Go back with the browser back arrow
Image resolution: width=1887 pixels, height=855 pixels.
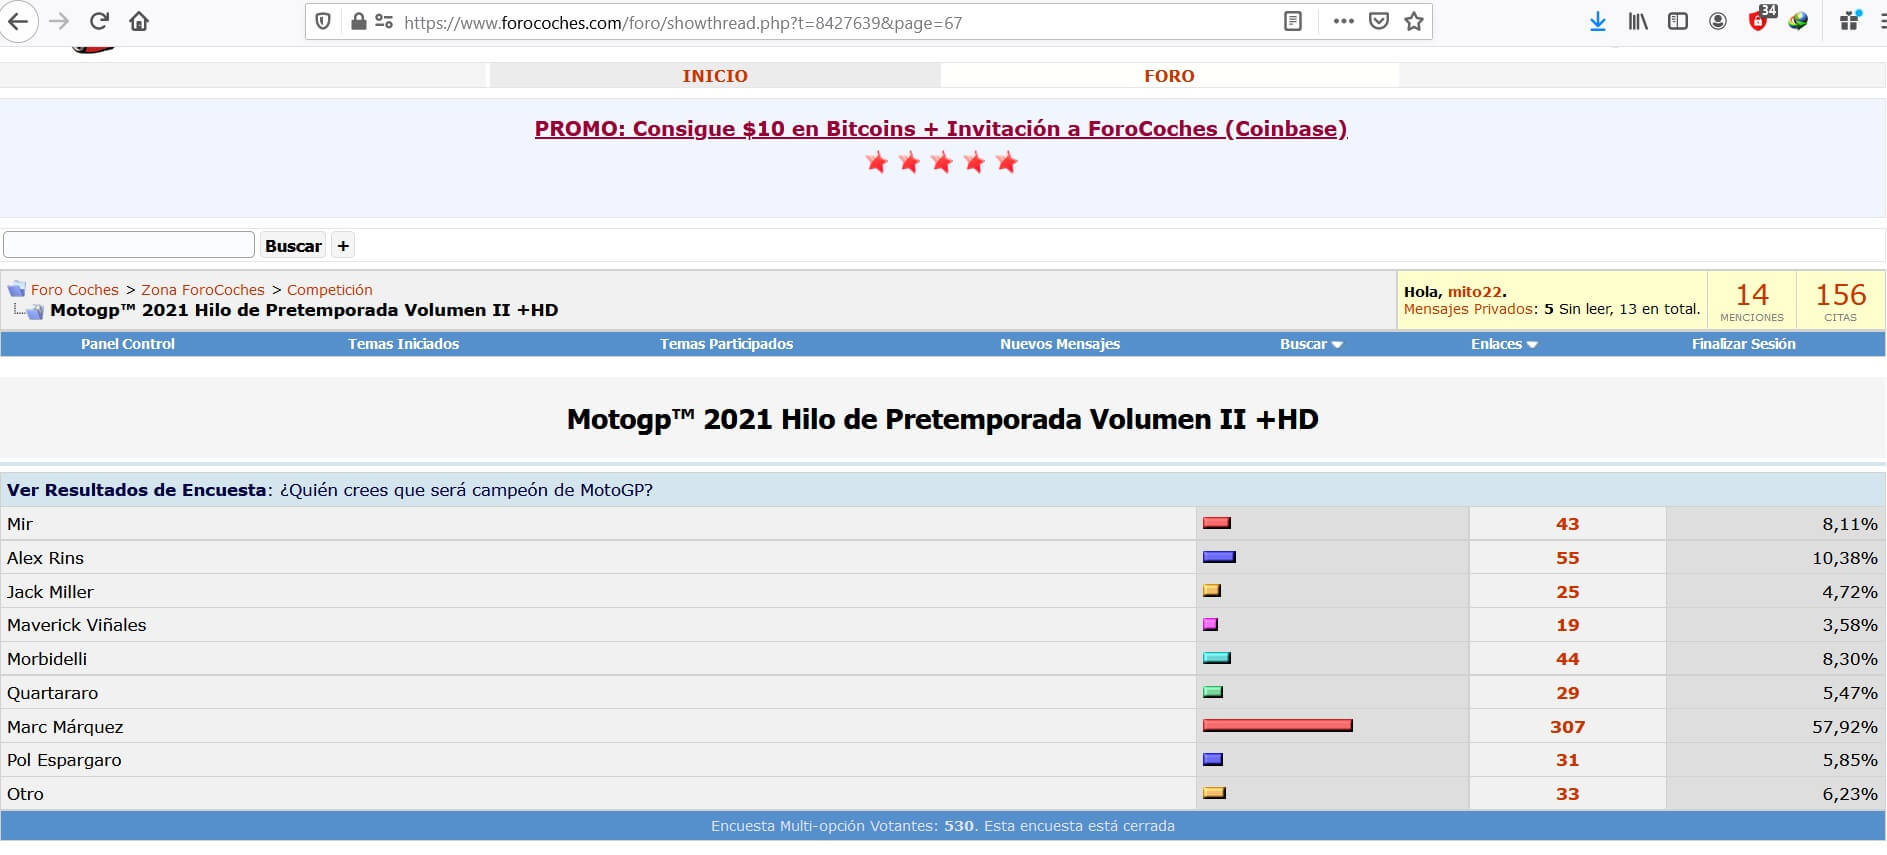[x=18, y=21]
